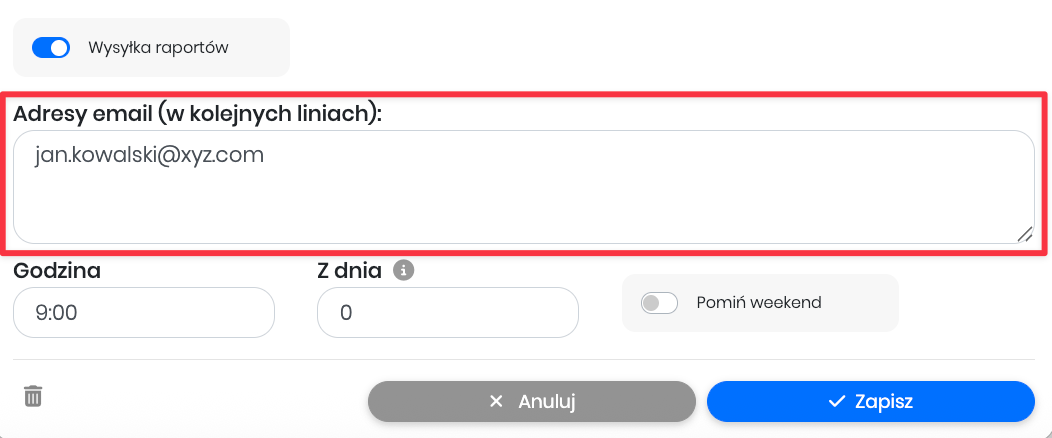Click the Pomiń weekend label text
Viewport: 1052px width, 438px height.
click(759, 302)
